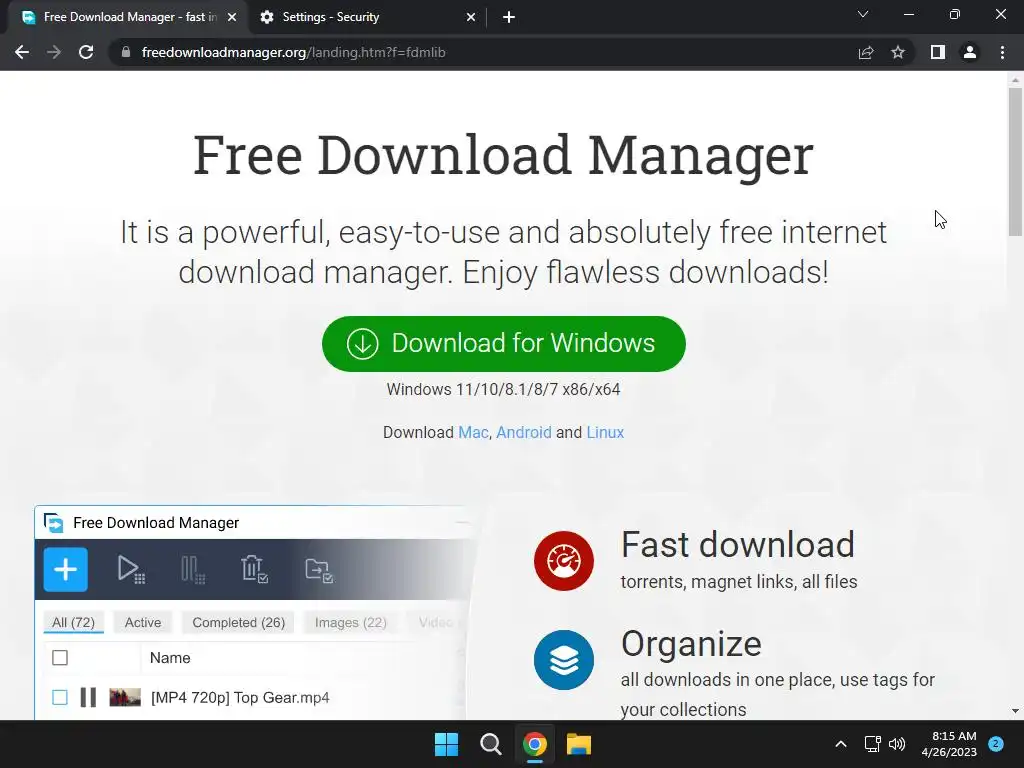Open the notification badge with 2
This screenshot has width=1024, height=768.
click(x=996, y=744)
